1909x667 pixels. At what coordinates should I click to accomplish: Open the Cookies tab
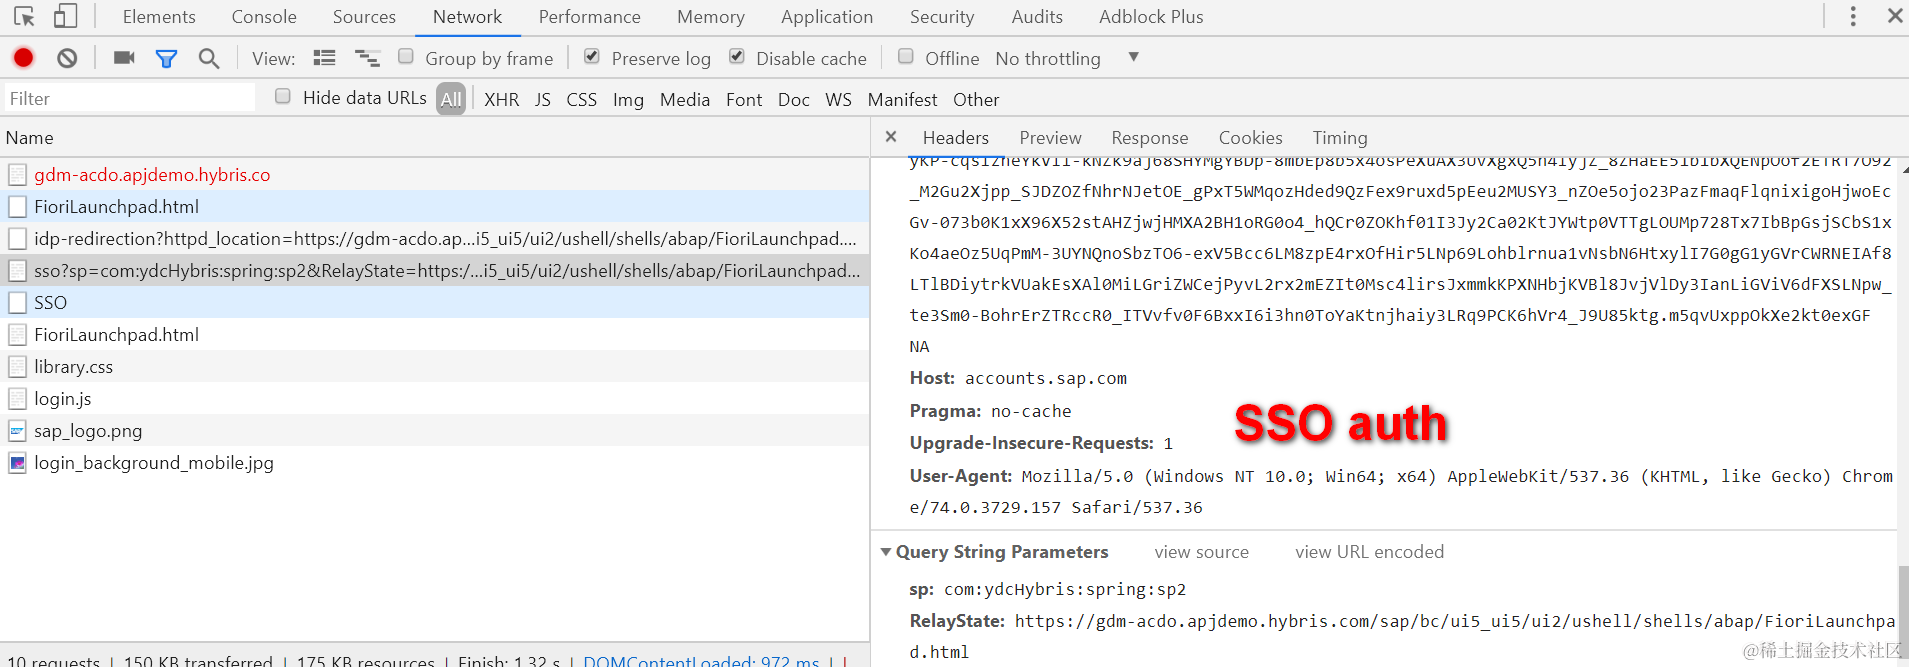pyautogui.click(x=1250, y=138)
